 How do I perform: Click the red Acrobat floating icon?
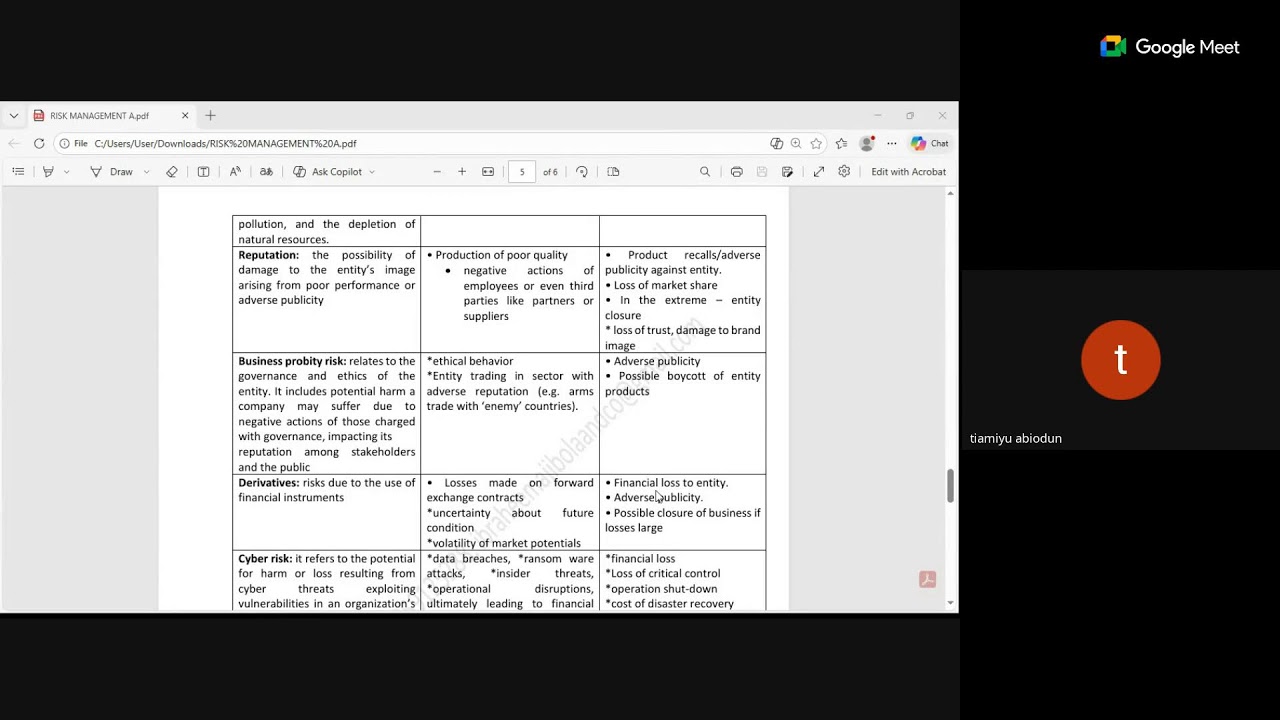coord(927,580)
